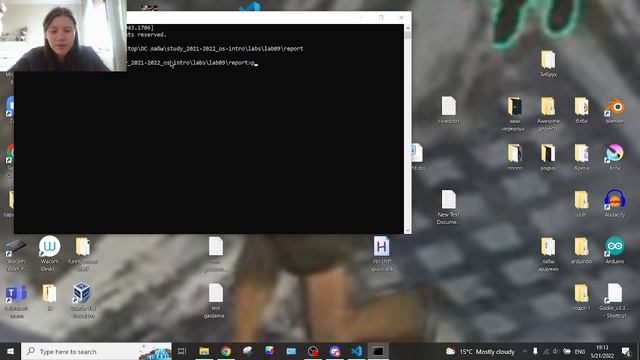Minimize the Command Prompt window
The width and height of the screenshot is (640, 360).
pos(361,18)
